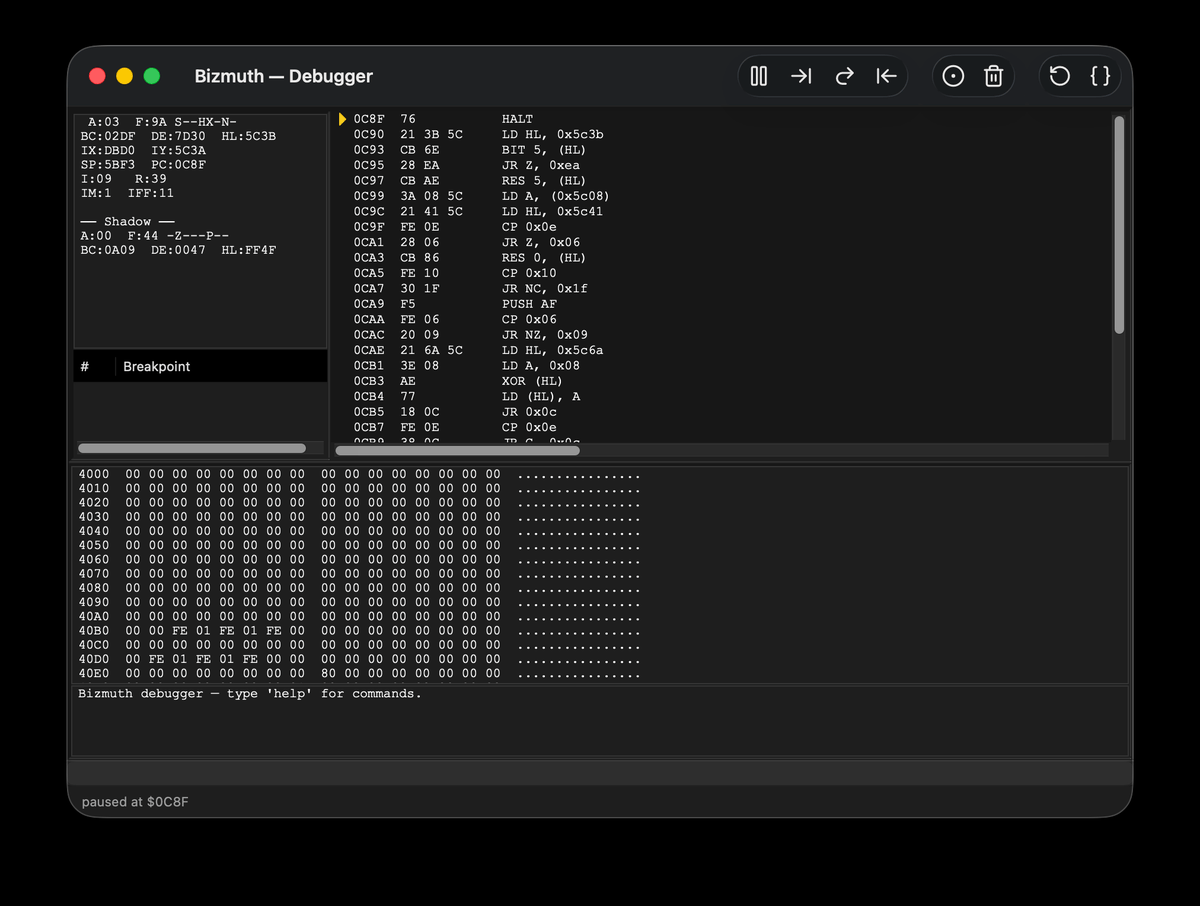
Task: Click the console help message text
Action: 250,694
